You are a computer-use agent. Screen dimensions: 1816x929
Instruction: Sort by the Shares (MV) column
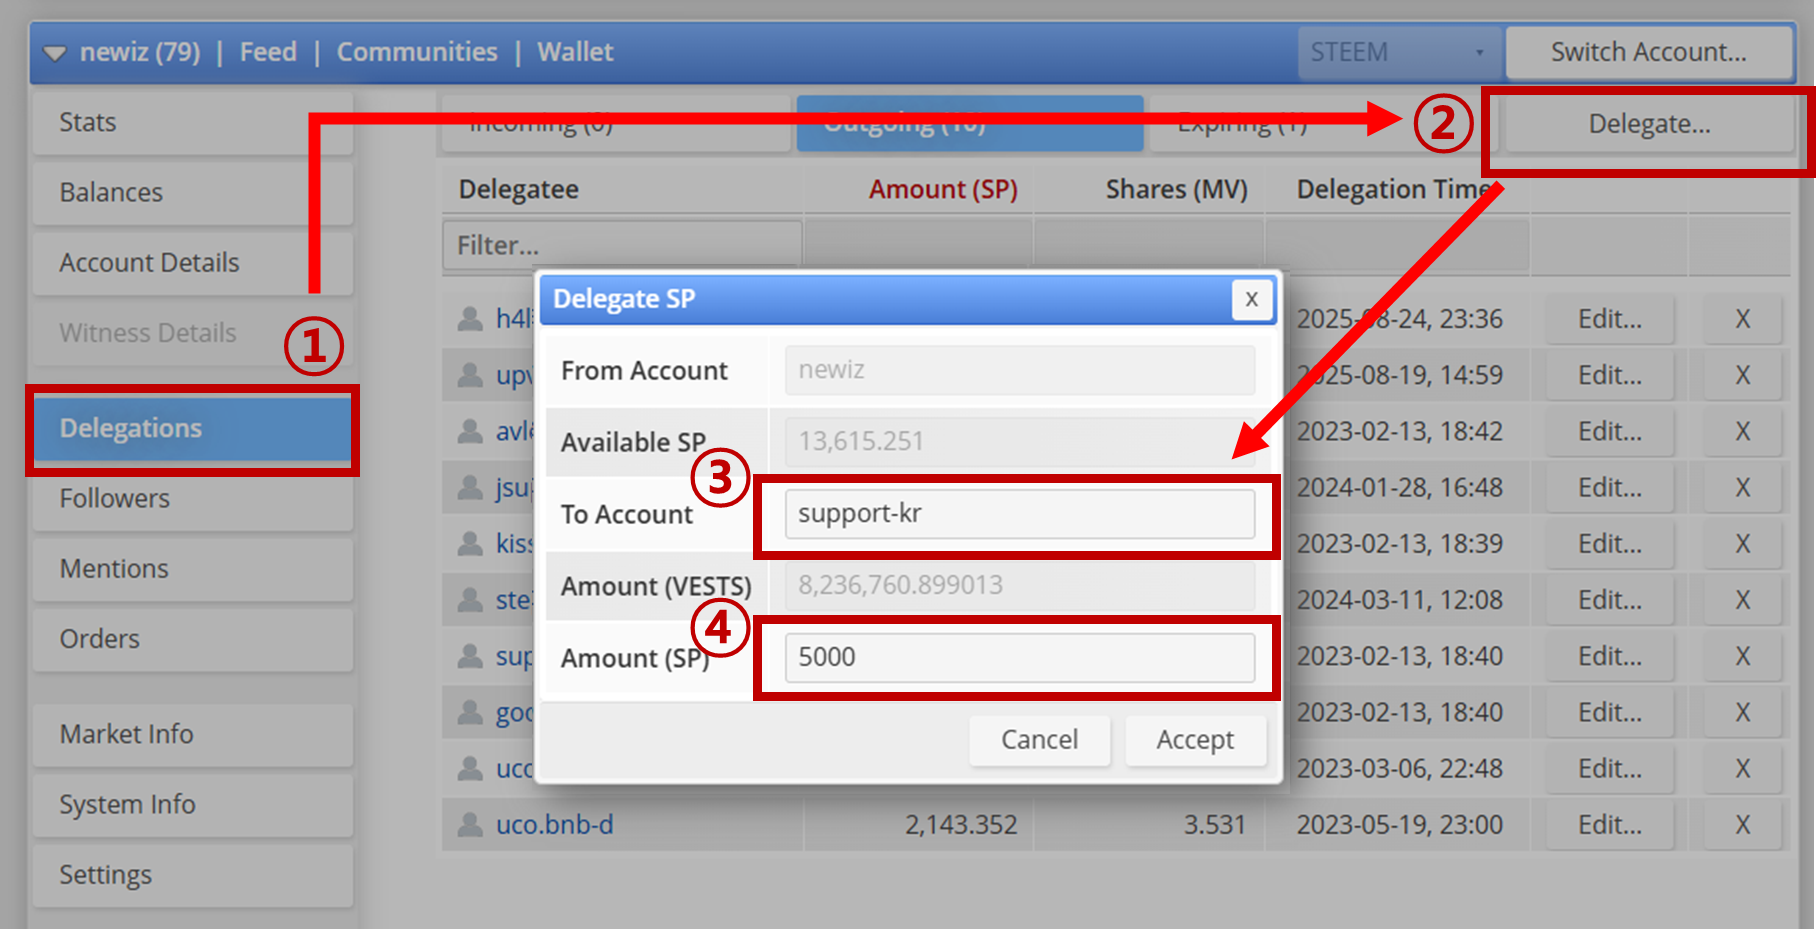click(1176, 189)
